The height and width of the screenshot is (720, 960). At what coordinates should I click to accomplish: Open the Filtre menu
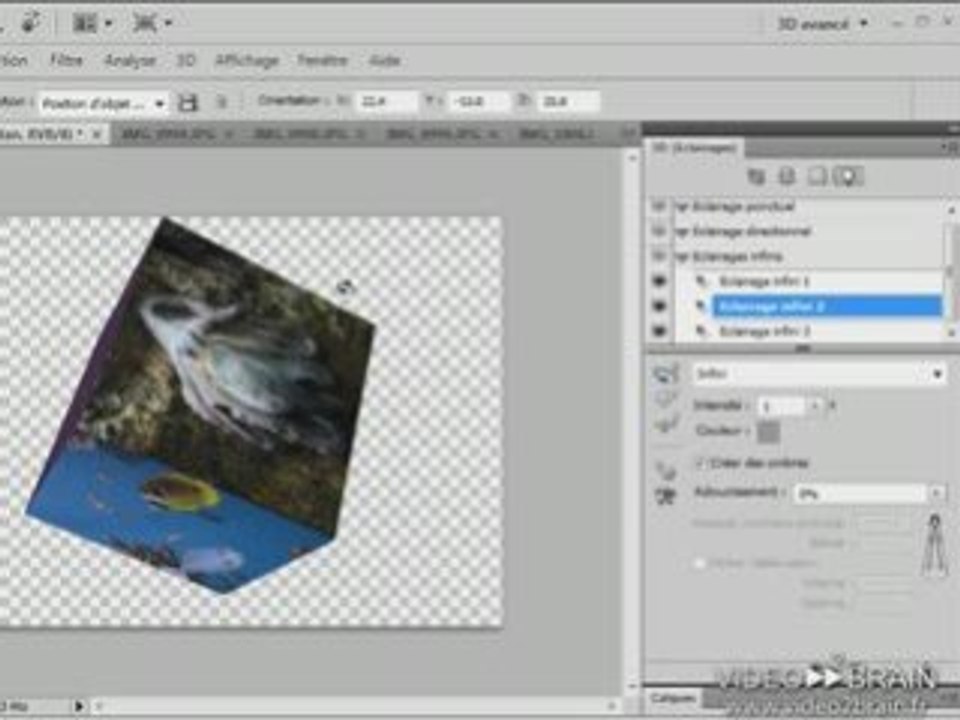pyautogui.click(x=66, y=60)
